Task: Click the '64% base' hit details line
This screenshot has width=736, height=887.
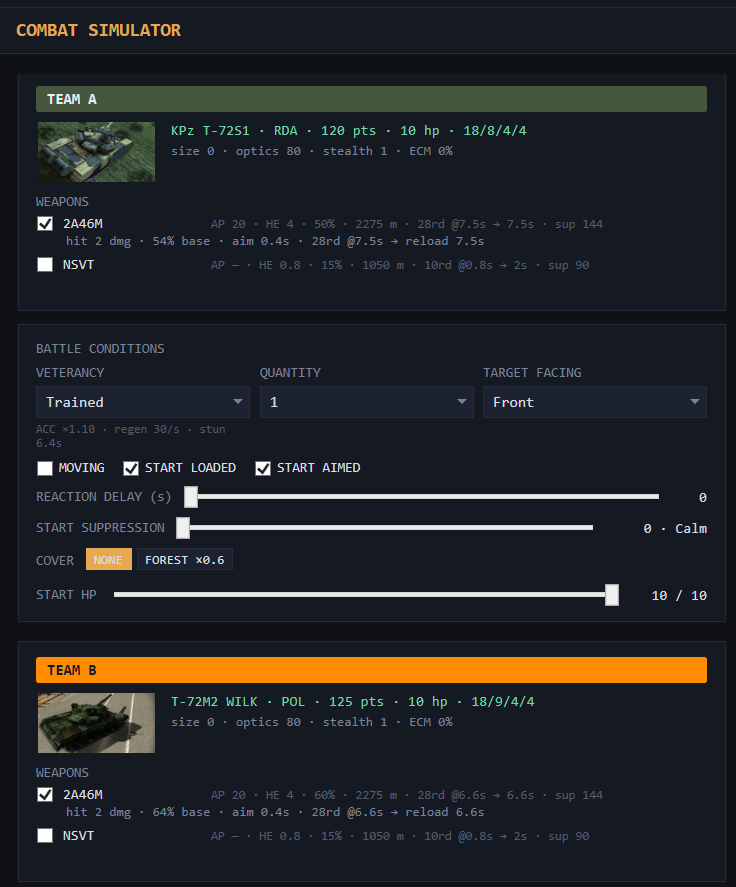Action: pyautogui.click(x=275, y=812)
